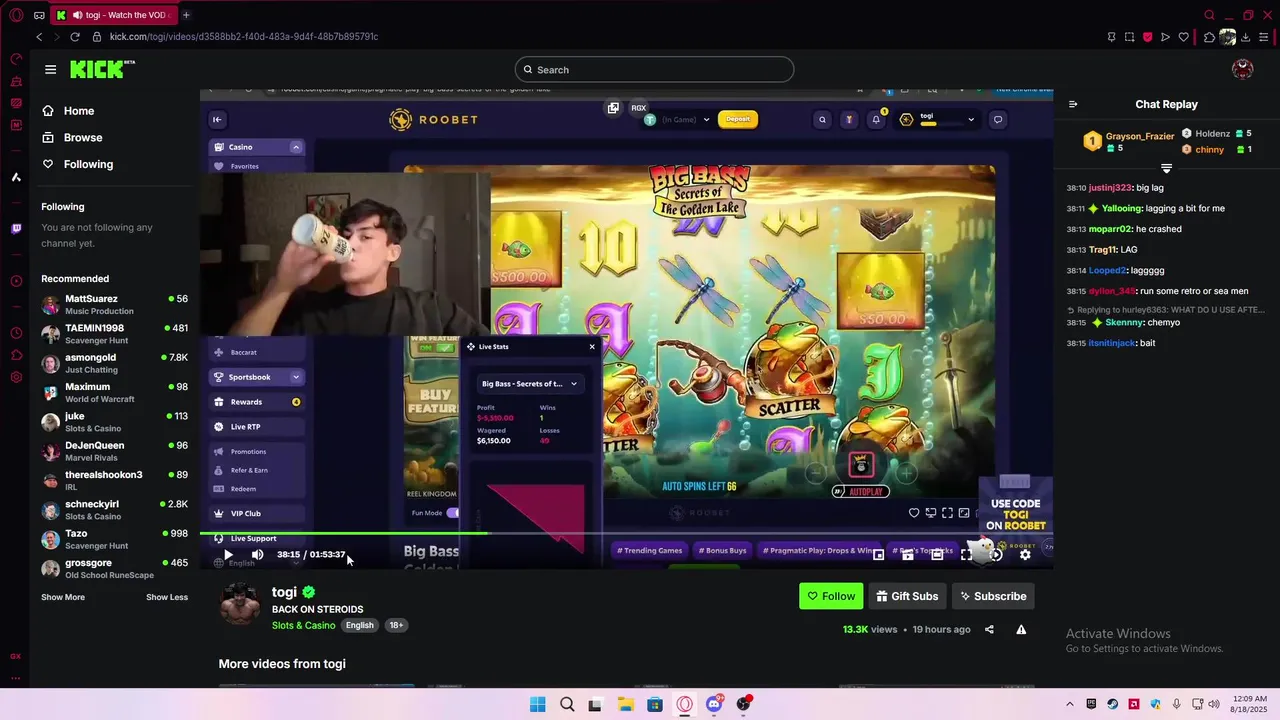Viewport: 1280px width, 720px height.
Task: Go to Home in the Kick sidebar
Action: (79, 111)
